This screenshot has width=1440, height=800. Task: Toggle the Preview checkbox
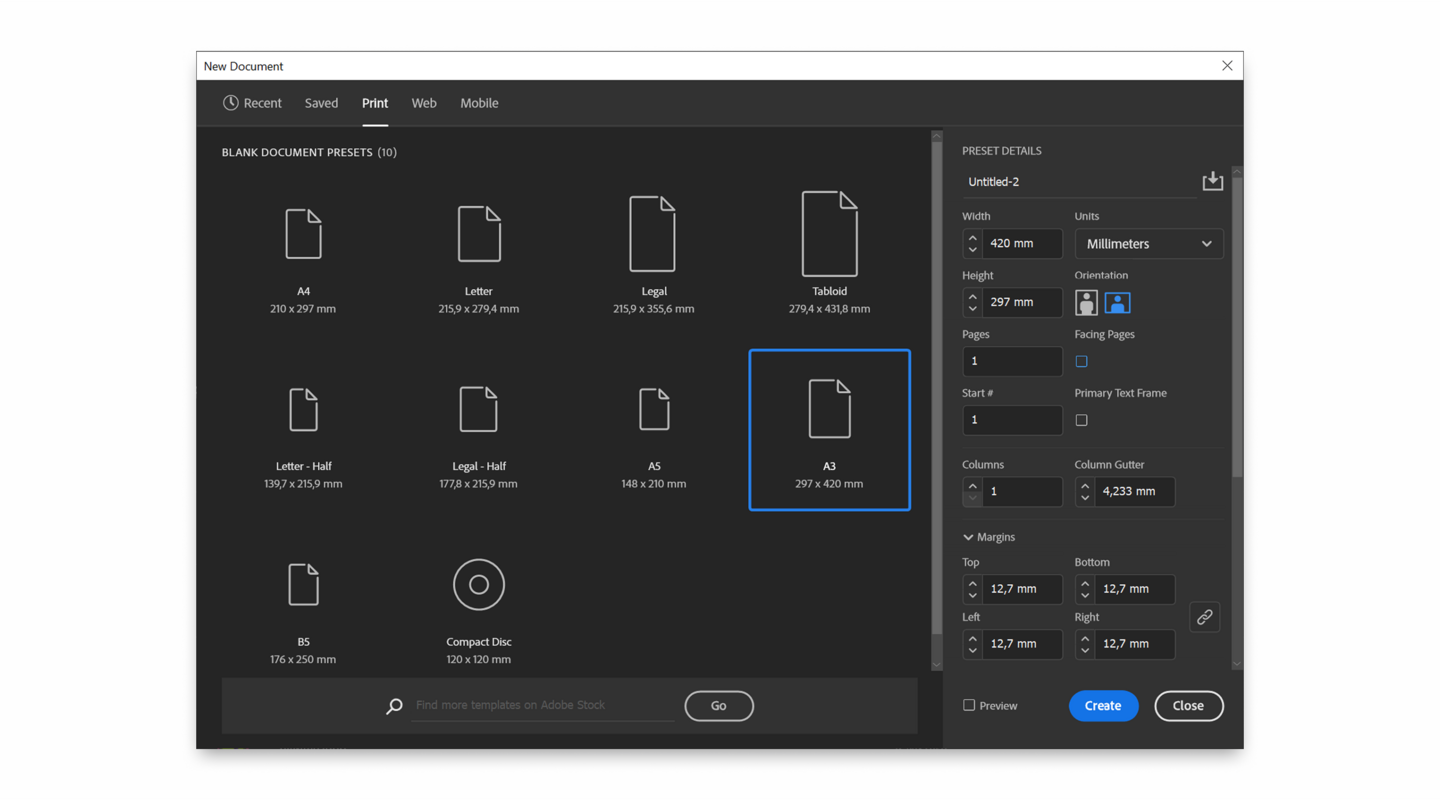[x=969, y=705]
